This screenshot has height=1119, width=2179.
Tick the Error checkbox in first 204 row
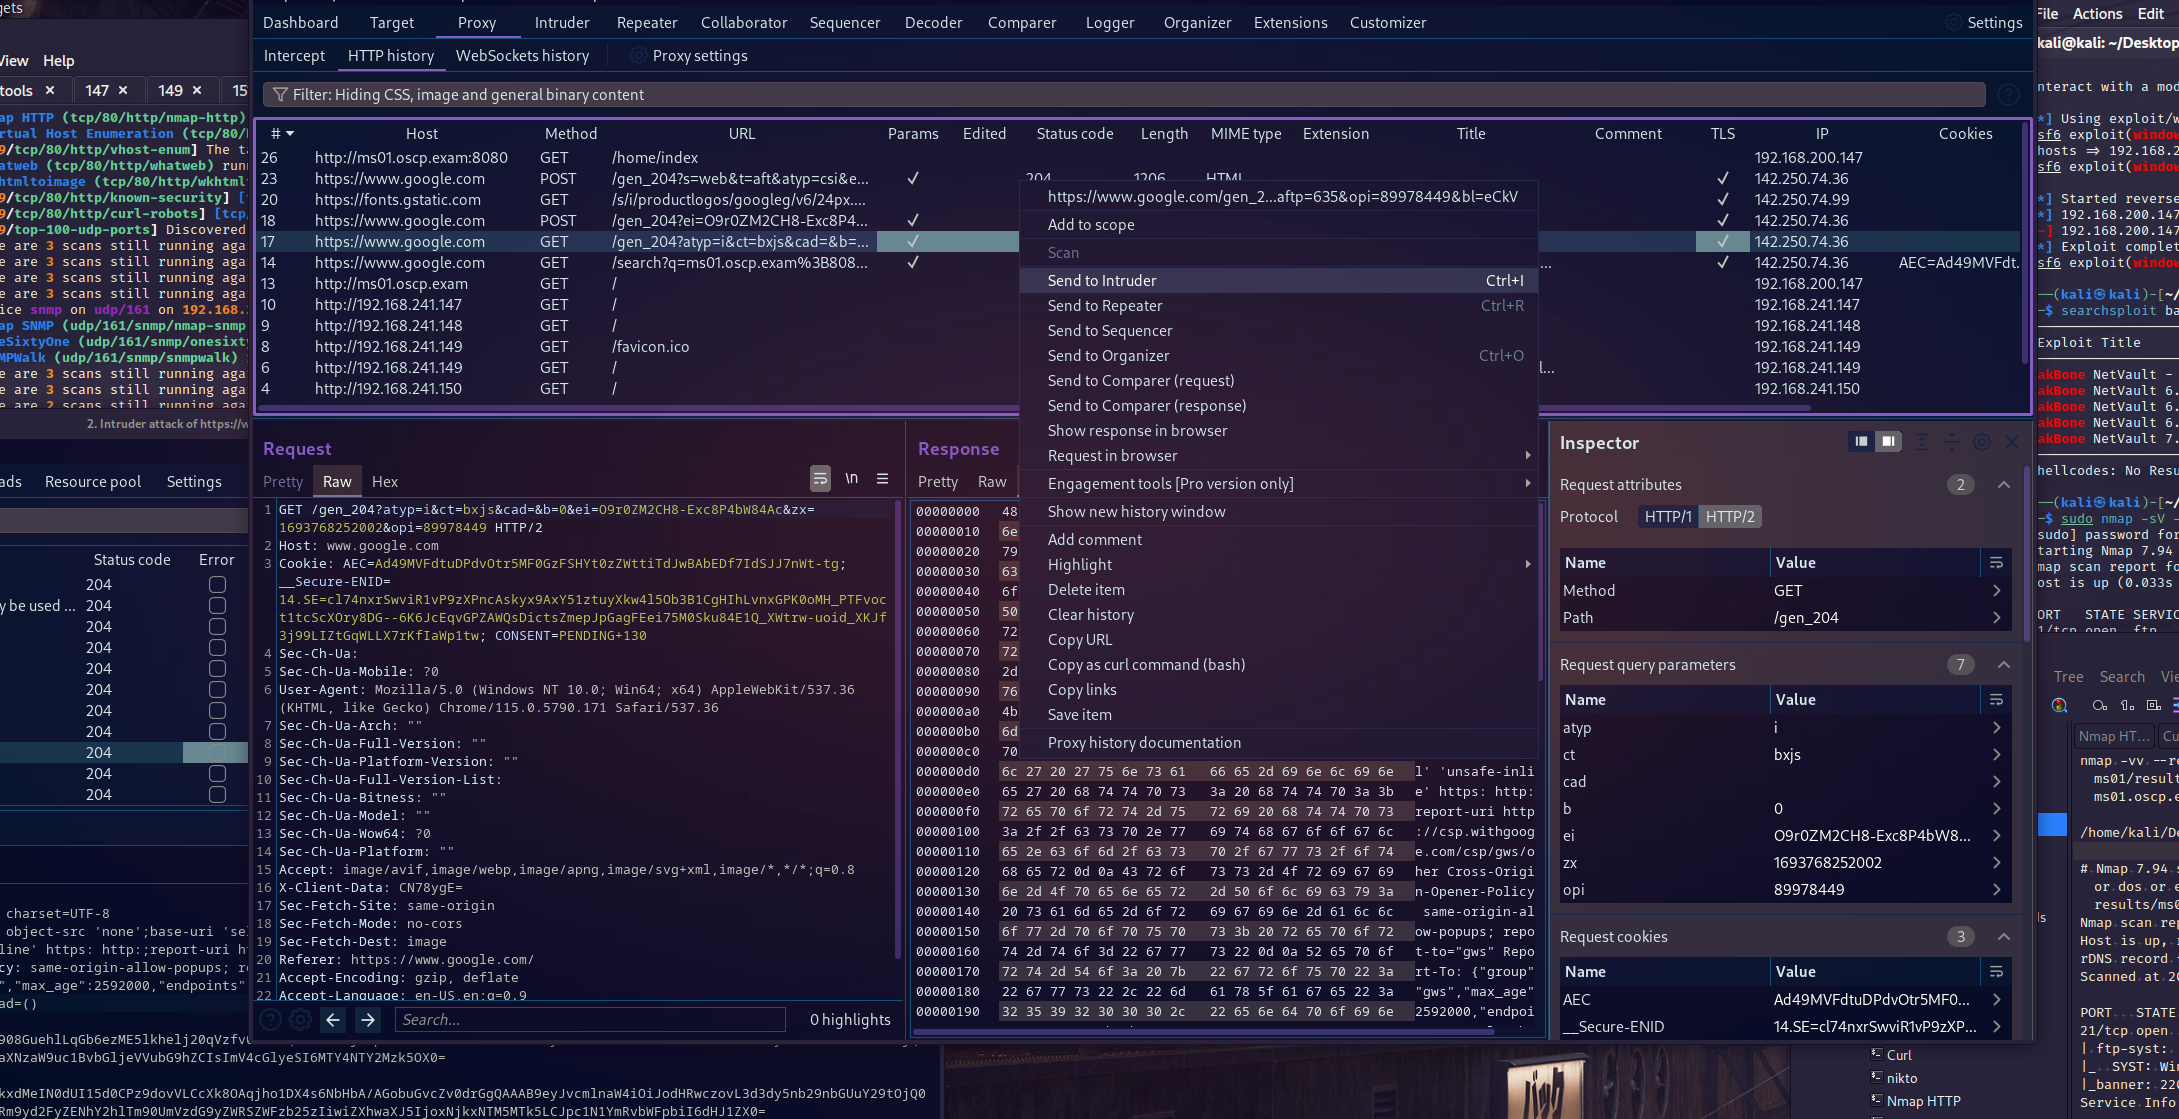217,584
